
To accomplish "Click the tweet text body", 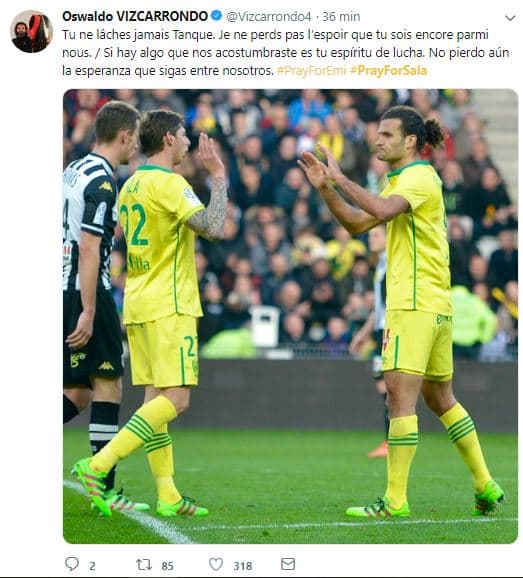I will pyautogui.click(x=286, y=53).
